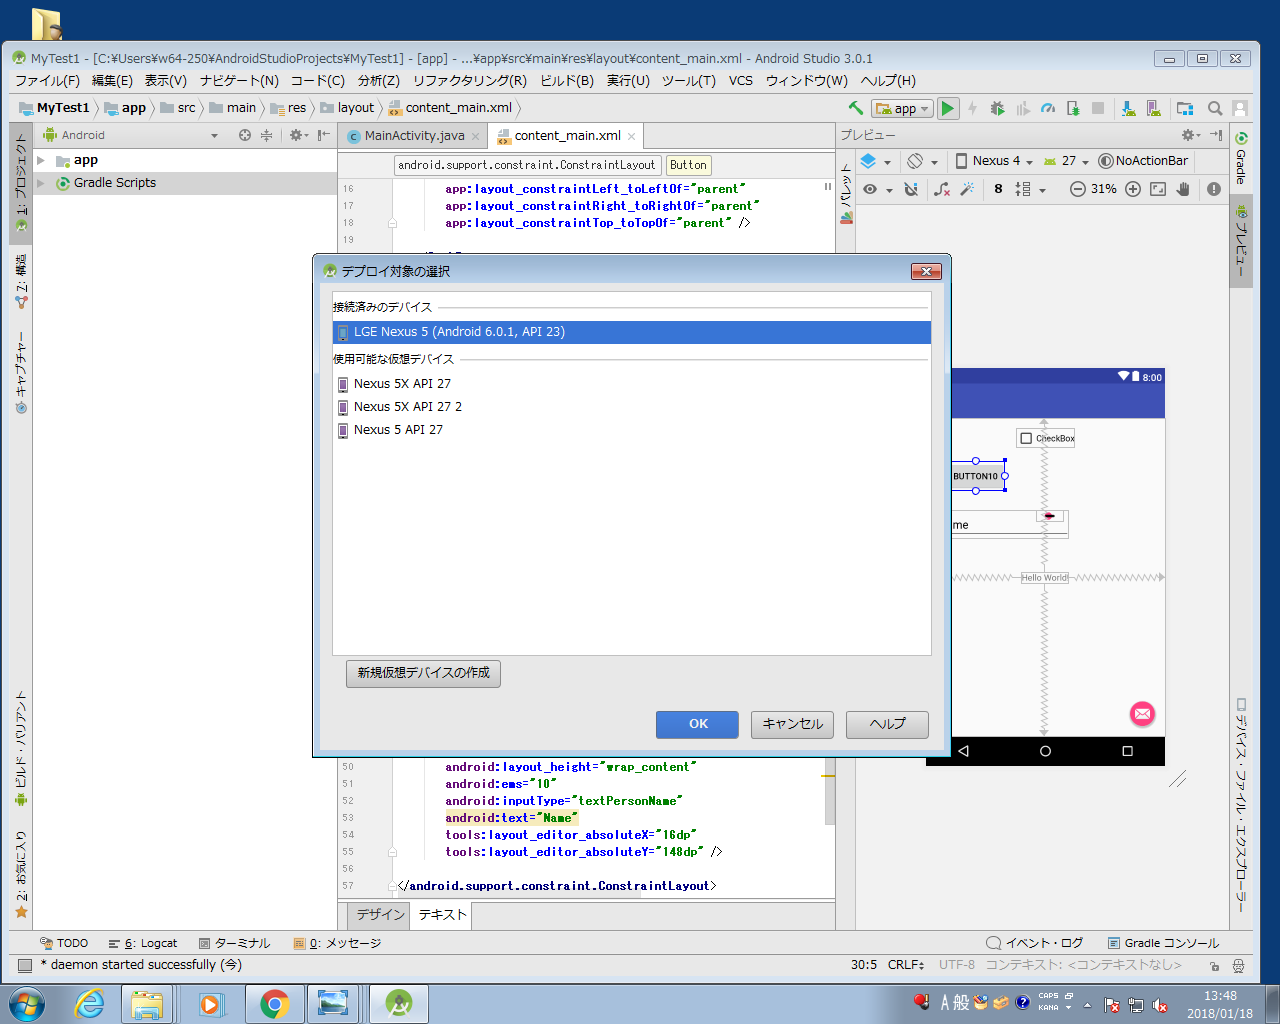Click NoActionBar theme selector
The height and width of the screenshot is (1024, 1280).
[1143, 161]
